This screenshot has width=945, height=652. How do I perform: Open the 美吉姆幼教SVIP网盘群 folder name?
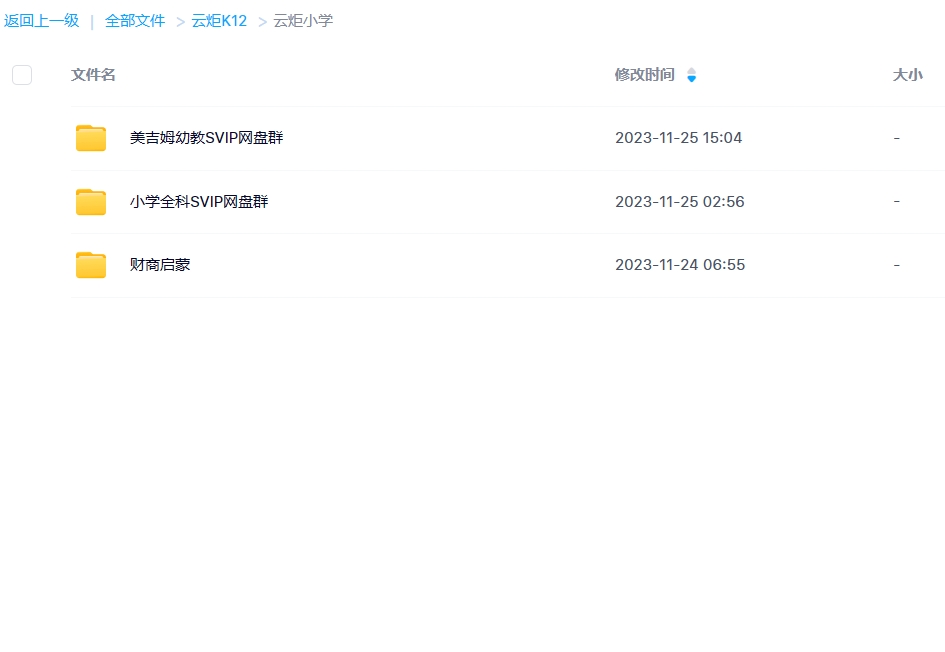click(x=207, y=138)
